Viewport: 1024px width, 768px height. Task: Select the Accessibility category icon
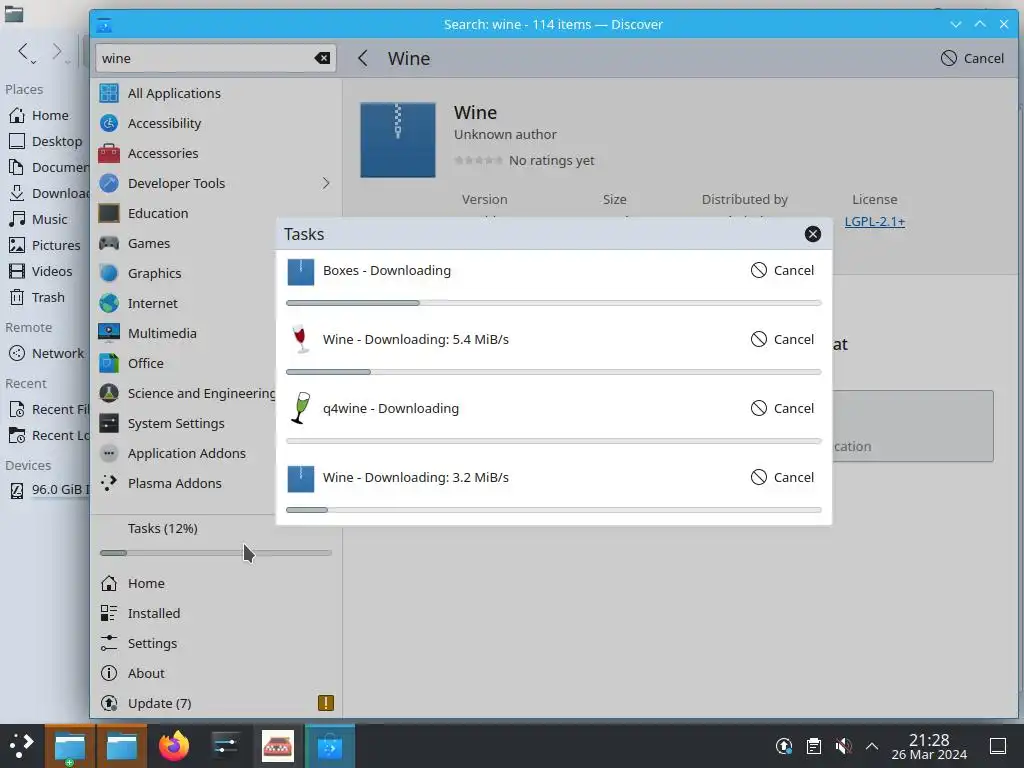coord(109,123)
